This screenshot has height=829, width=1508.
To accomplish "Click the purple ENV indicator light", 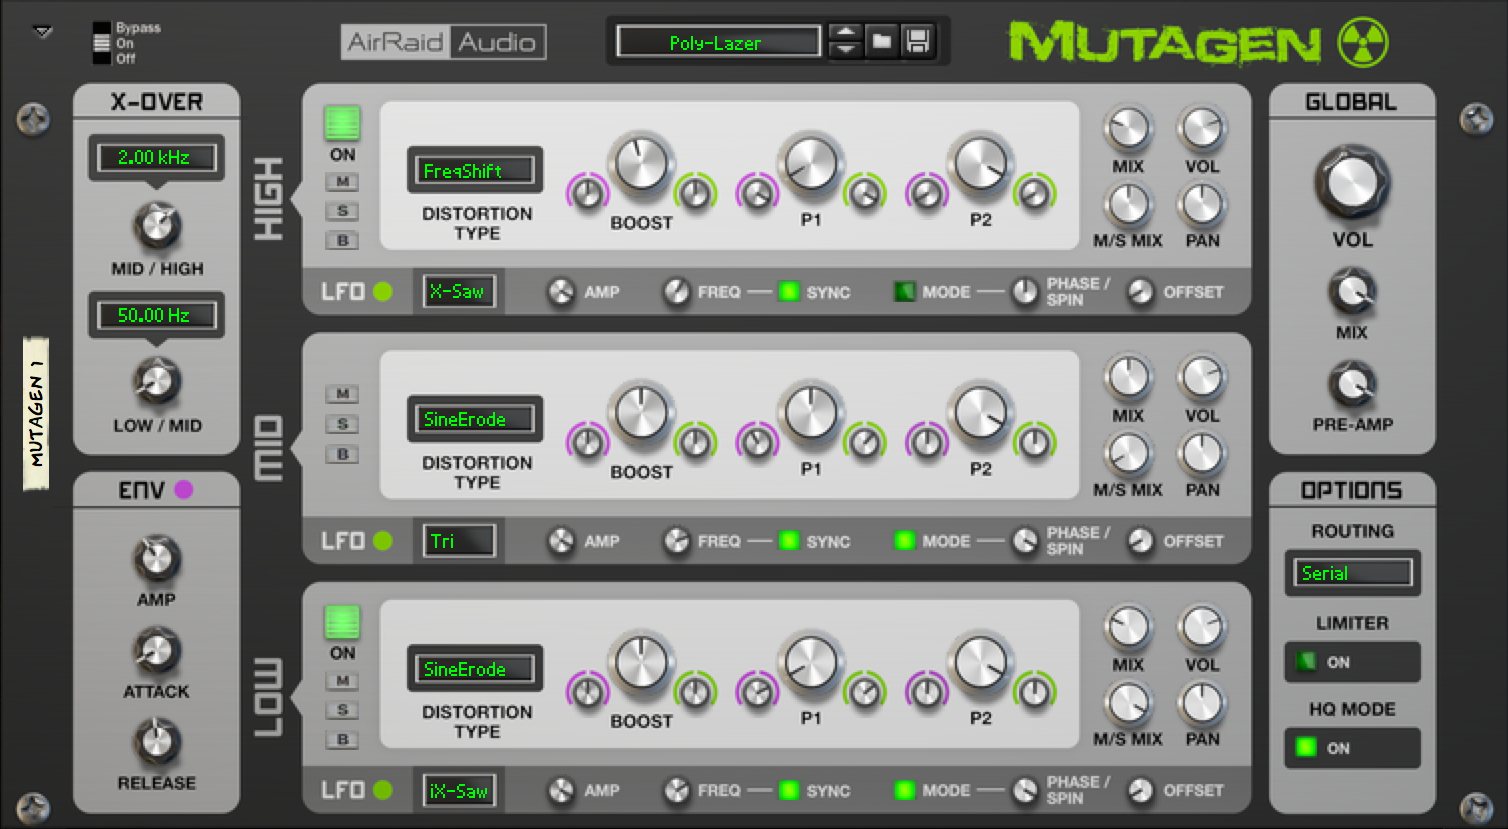I will (x=184, y=490).
